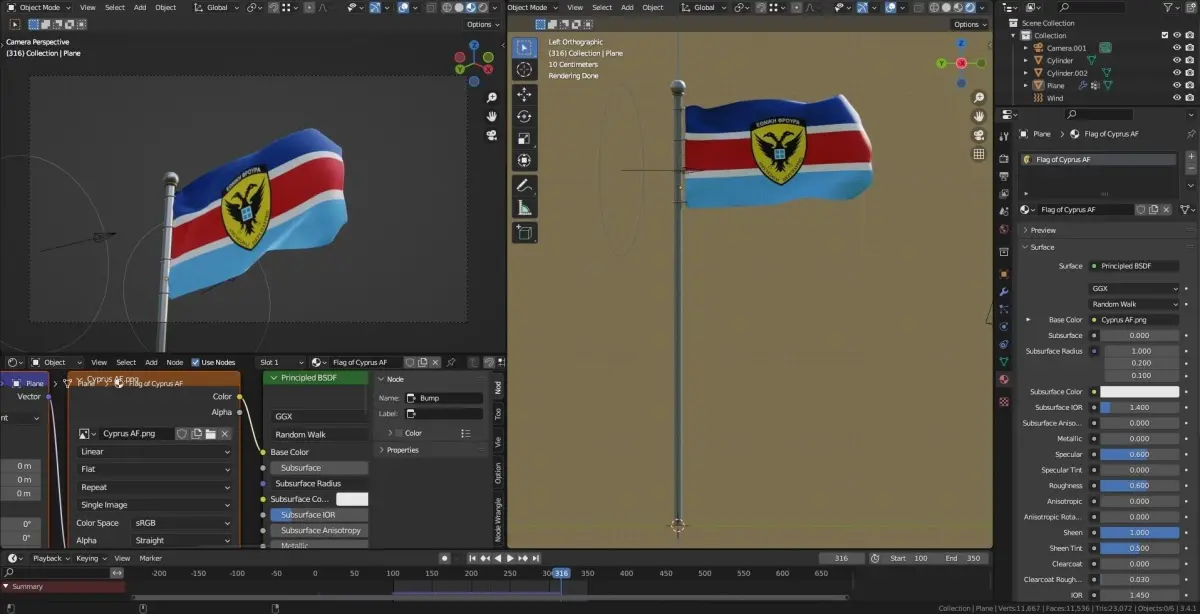Adjust the Sheen 1.000 slider
The image size is (1200, 614).
click(1139, 533)
